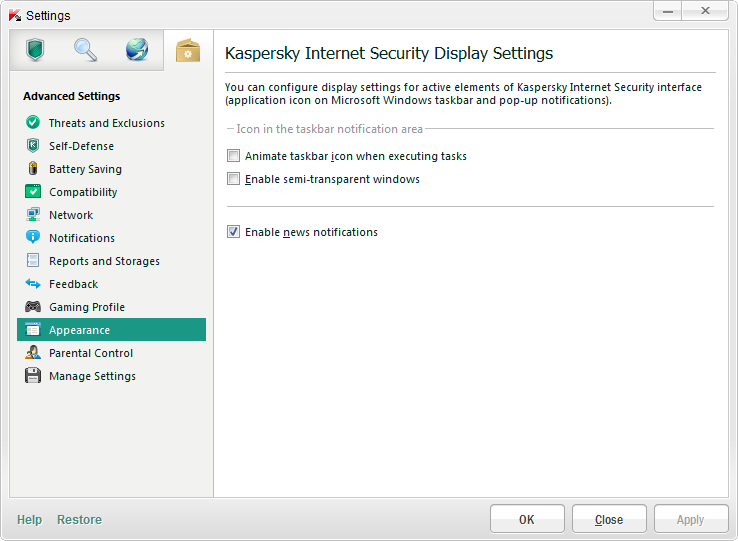Click the Close button at the bottom
This screenshot has height=541, width=738.
[x=608, y=520]
